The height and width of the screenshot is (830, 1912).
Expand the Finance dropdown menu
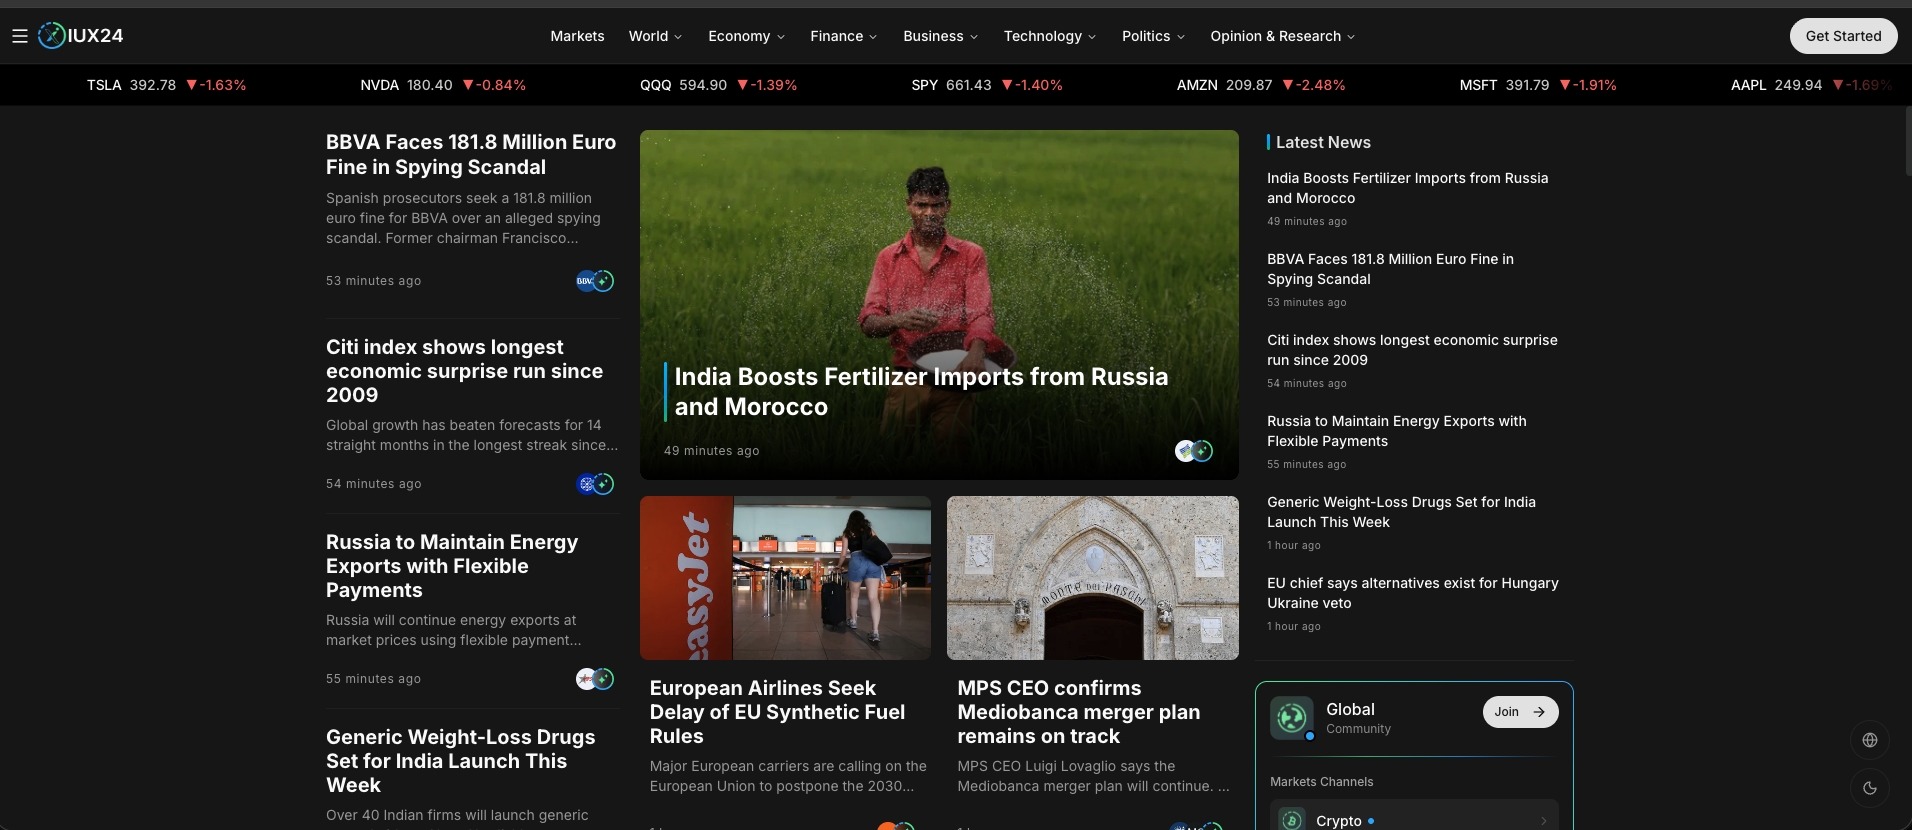coord(843,36)
